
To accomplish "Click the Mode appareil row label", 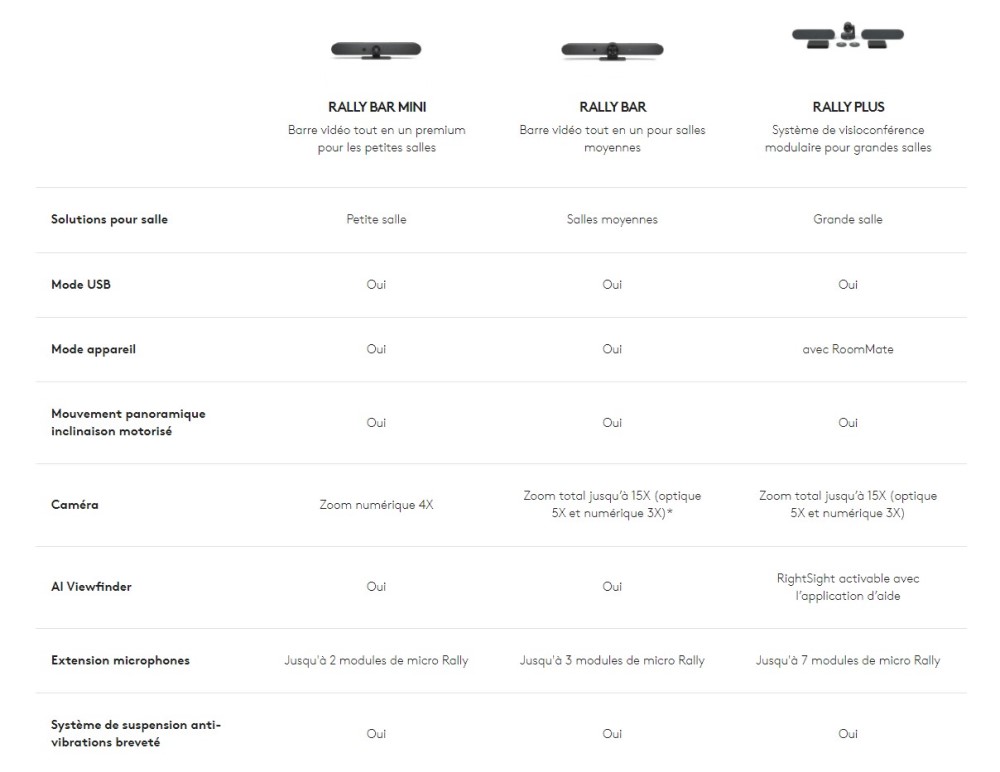I will point(94,350).
